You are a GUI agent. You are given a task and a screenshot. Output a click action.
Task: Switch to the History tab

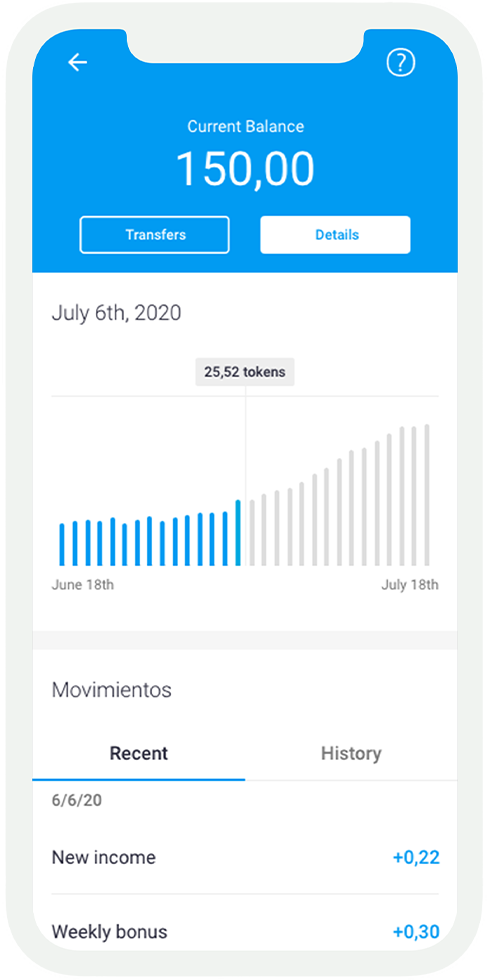(351, 753)
